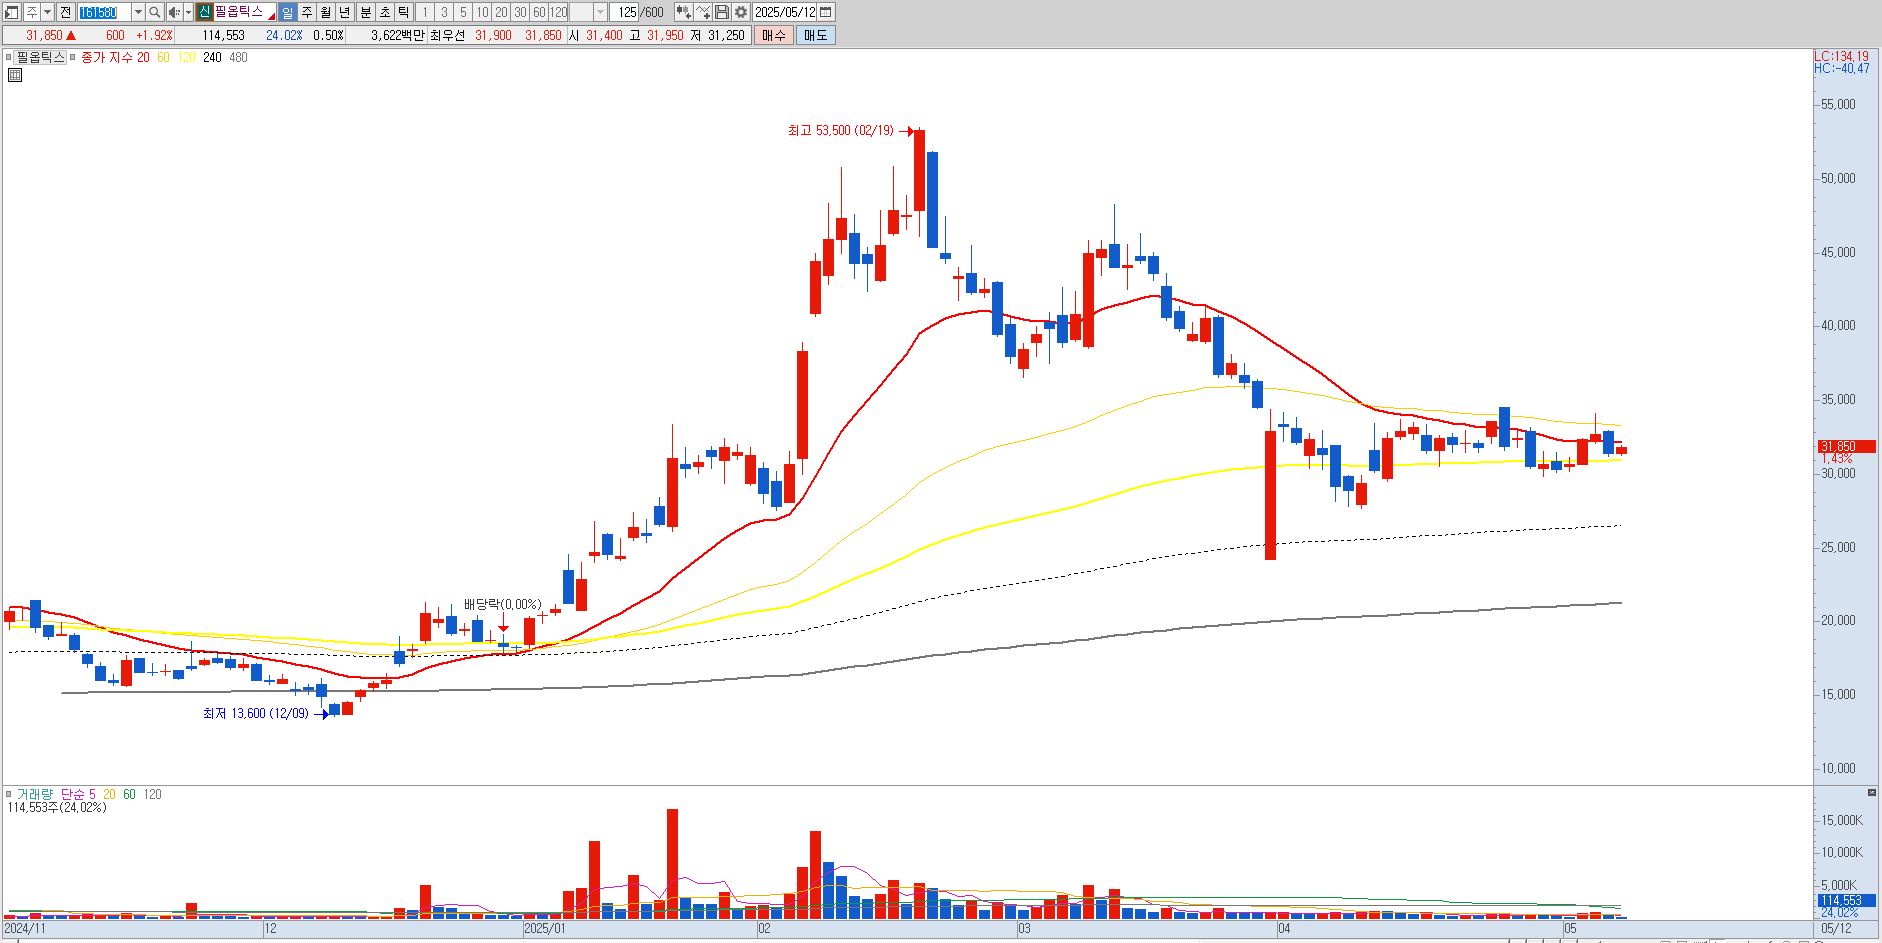Viewport: 1882px width, 943px height.
Task: Click the green 신 badge icon
Action: point(204,12)
